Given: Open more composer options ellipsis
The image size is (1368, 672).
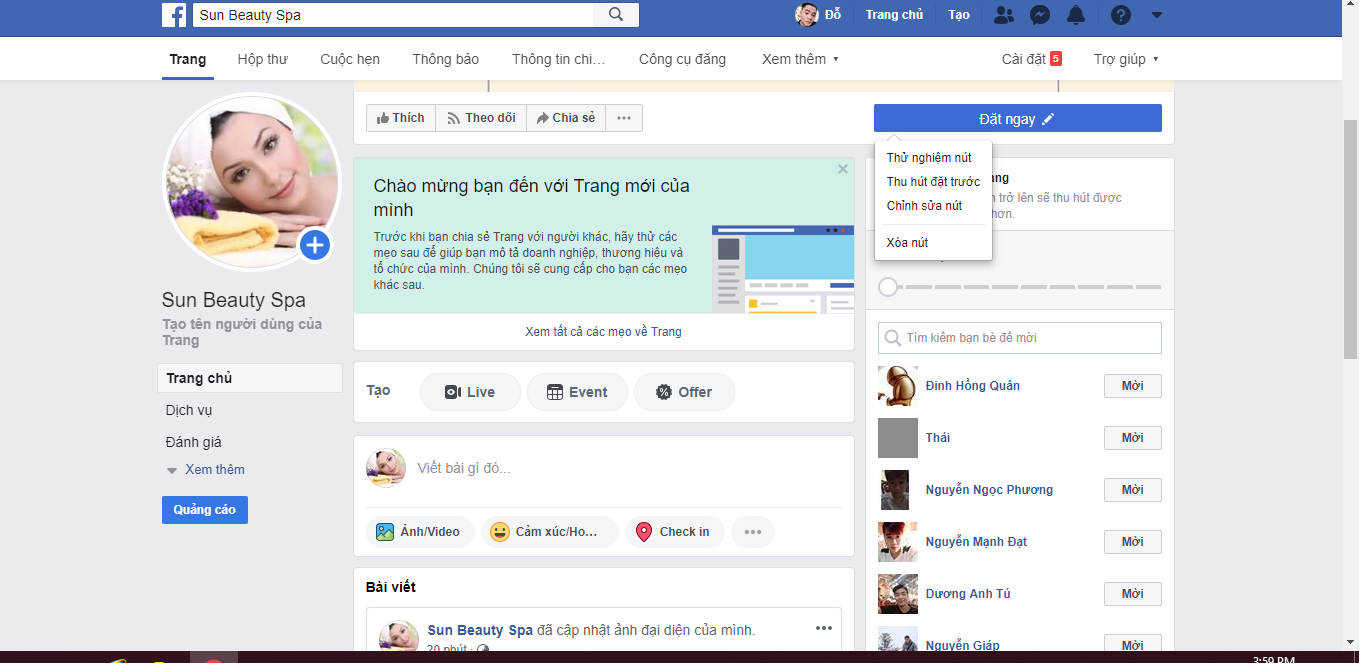Looking at the screenshot, I should tap(753, 532).
